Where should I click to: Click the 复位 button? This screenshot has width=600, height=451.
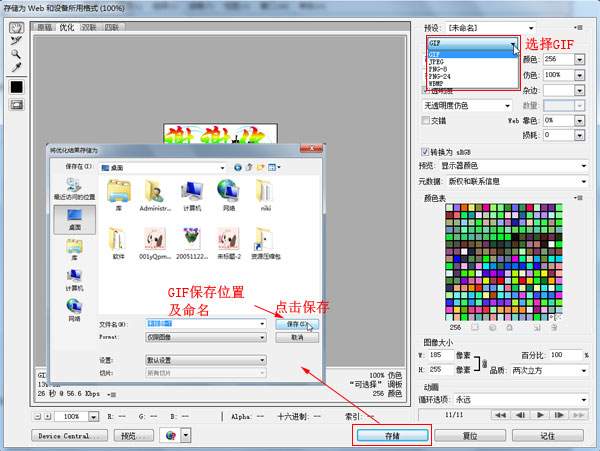click(470, 435)
